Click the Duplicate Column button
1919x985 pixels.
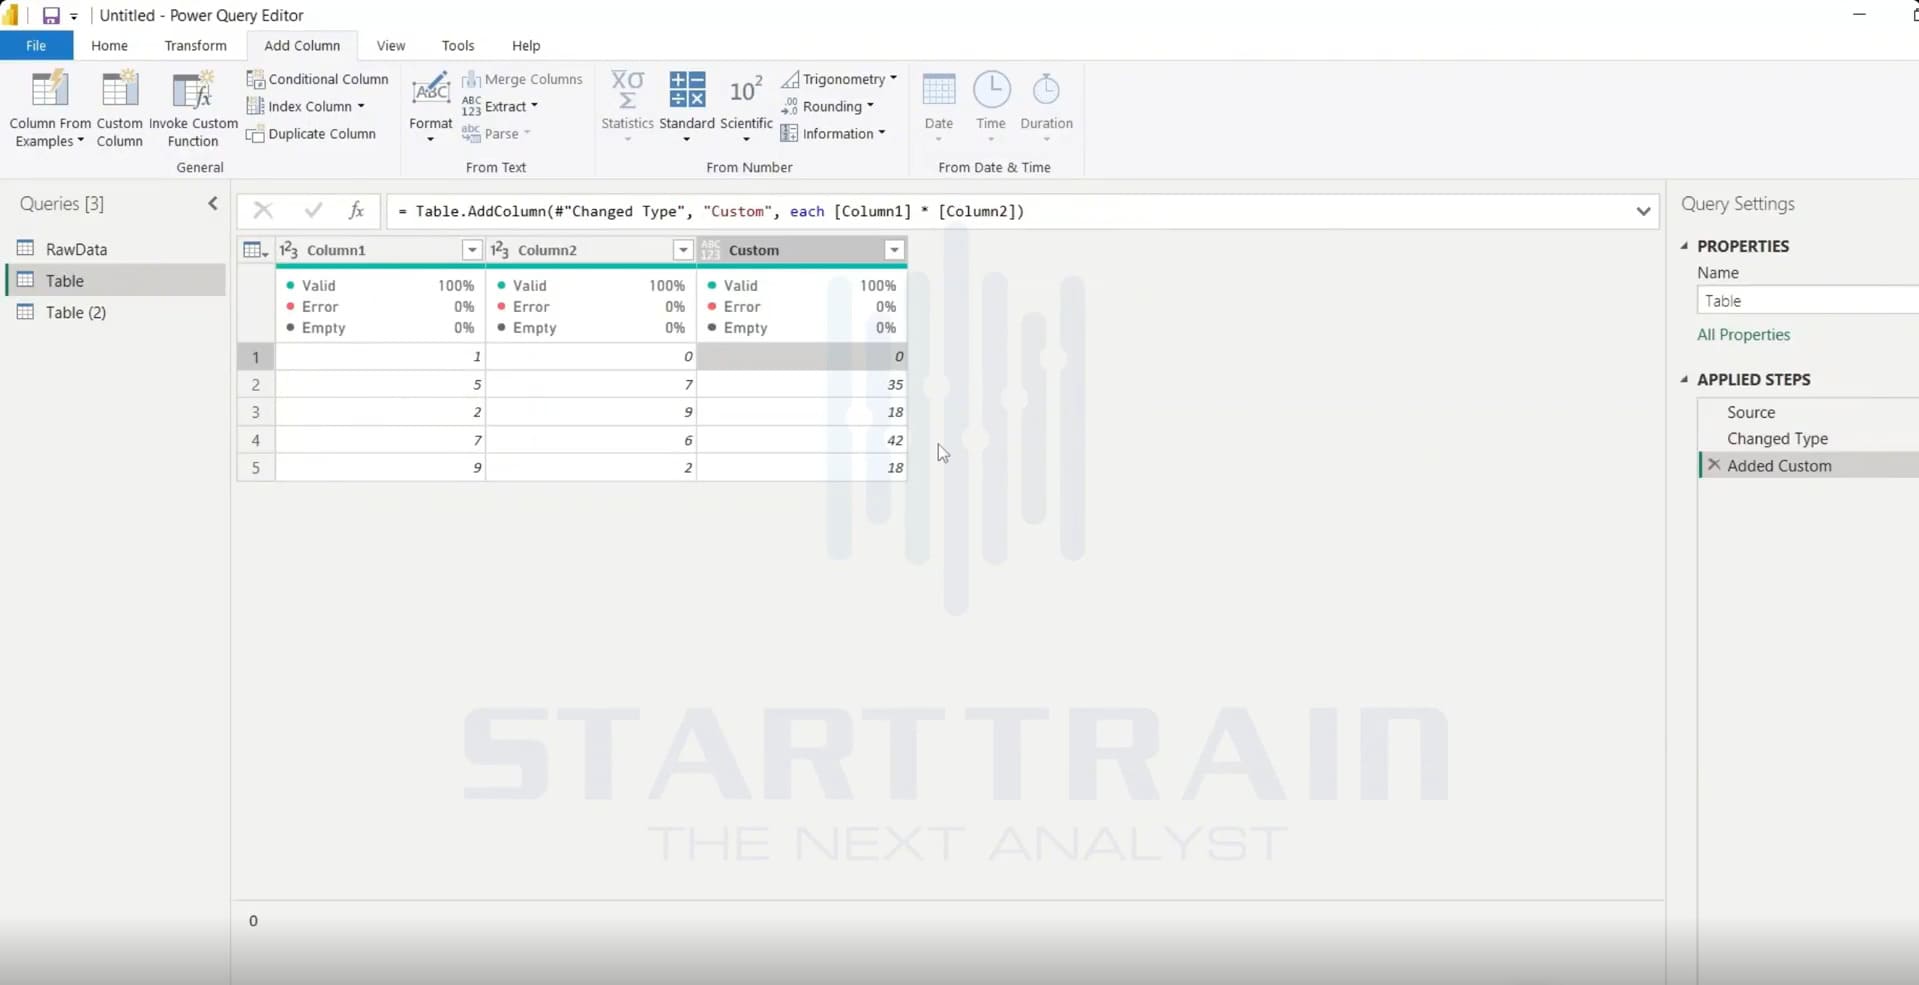(x=312, y=134)
